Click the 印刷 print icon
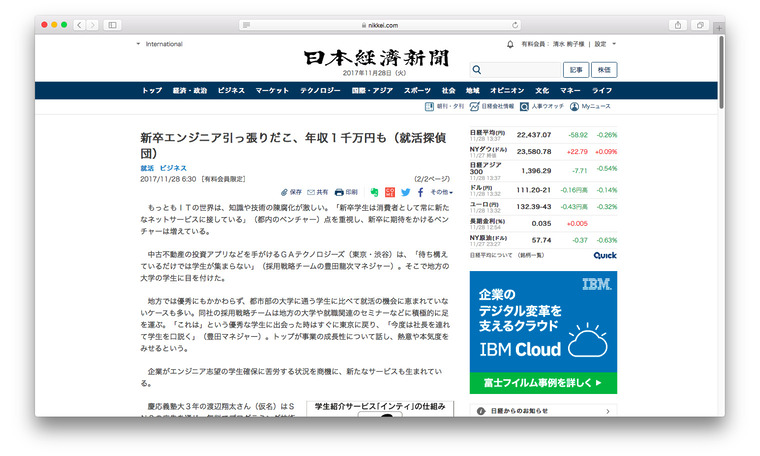 (346, 191)
